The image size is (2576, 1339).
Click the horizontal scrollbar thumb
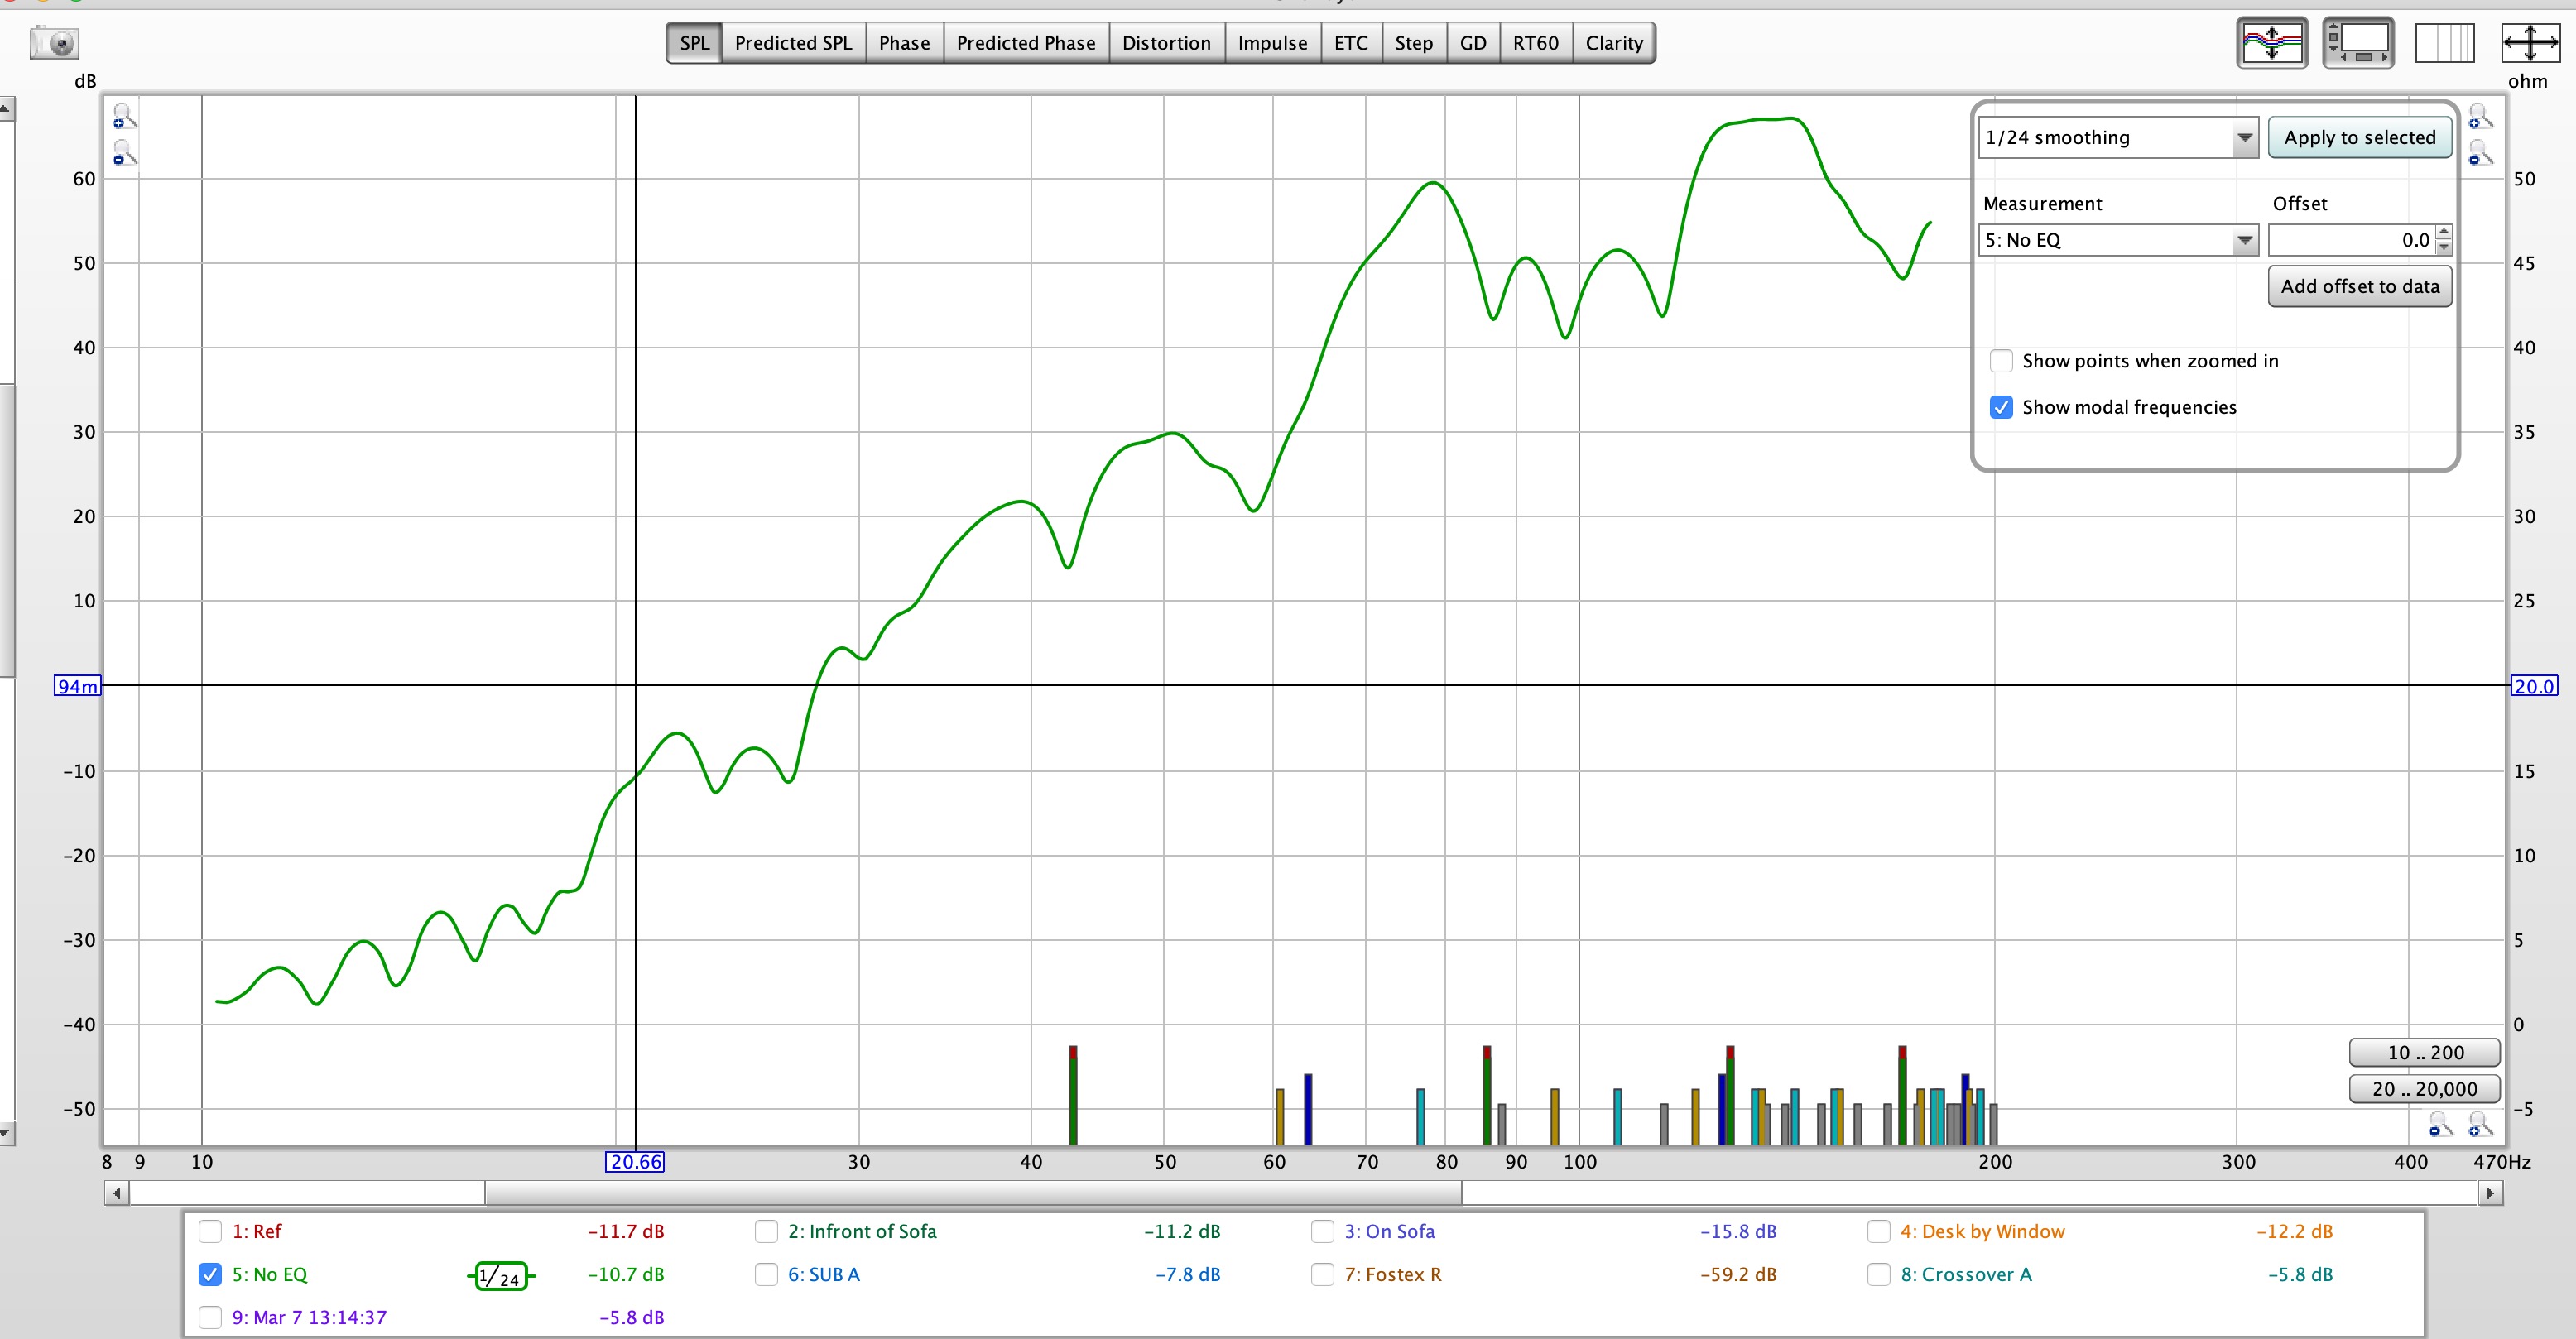(x=973, y=1193)
